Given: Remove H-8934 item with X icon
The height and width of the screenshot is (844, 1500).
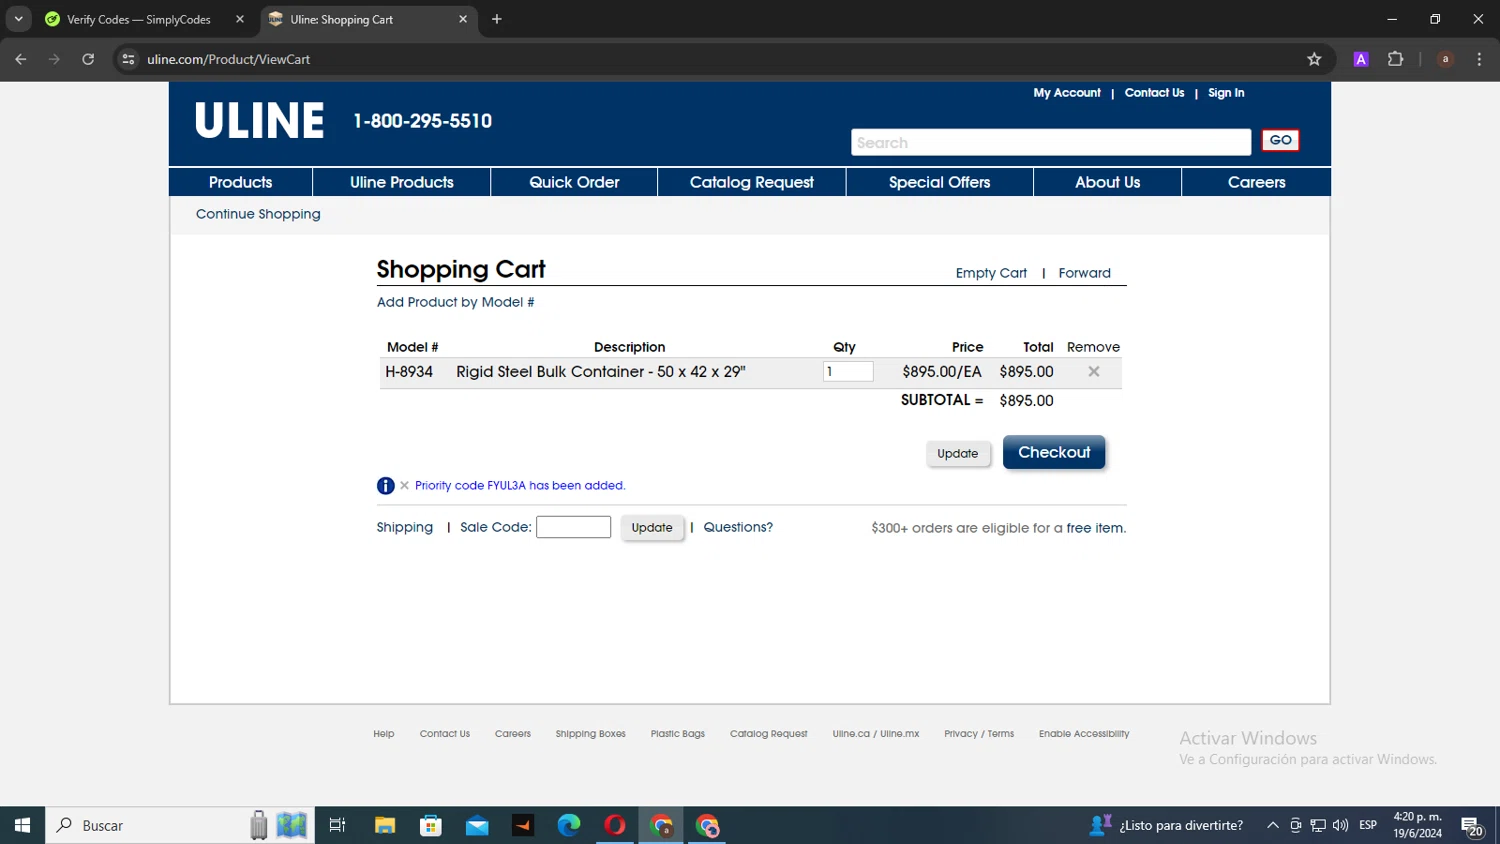Looking at the screenshot, I should (x=1094, y=371).
